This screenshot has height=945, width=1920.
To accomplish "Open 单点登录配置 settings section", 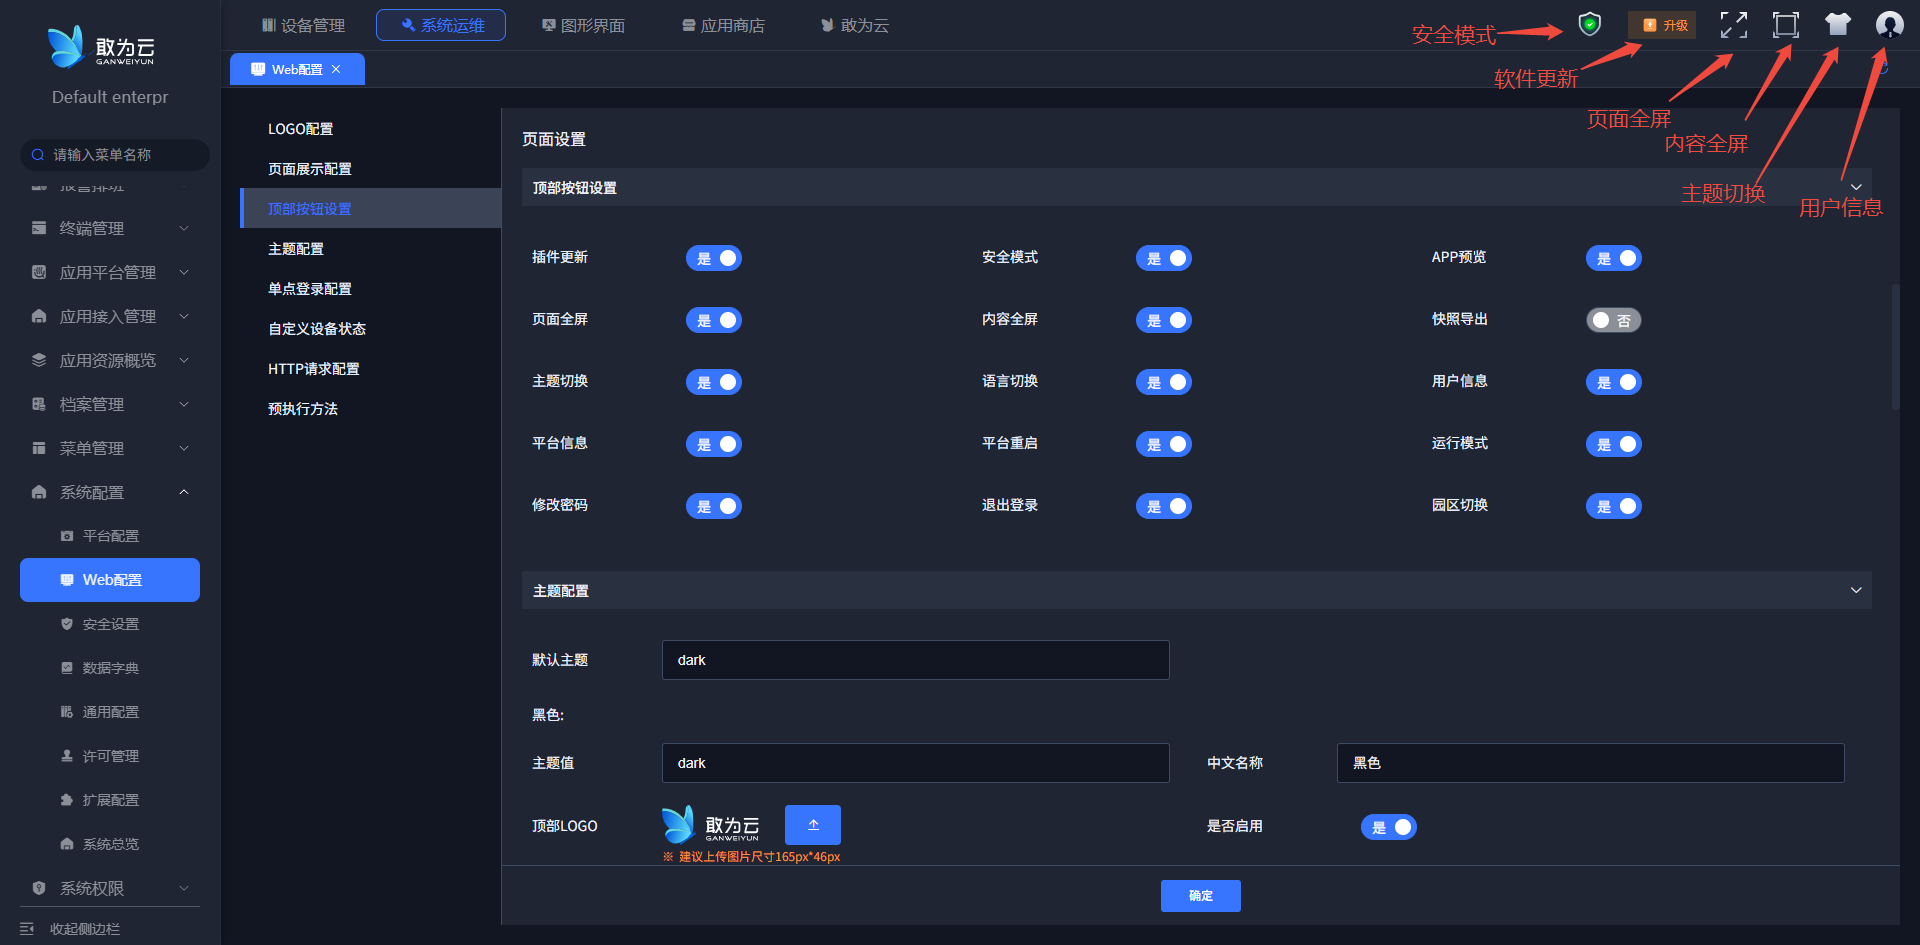I will point(371,288).
